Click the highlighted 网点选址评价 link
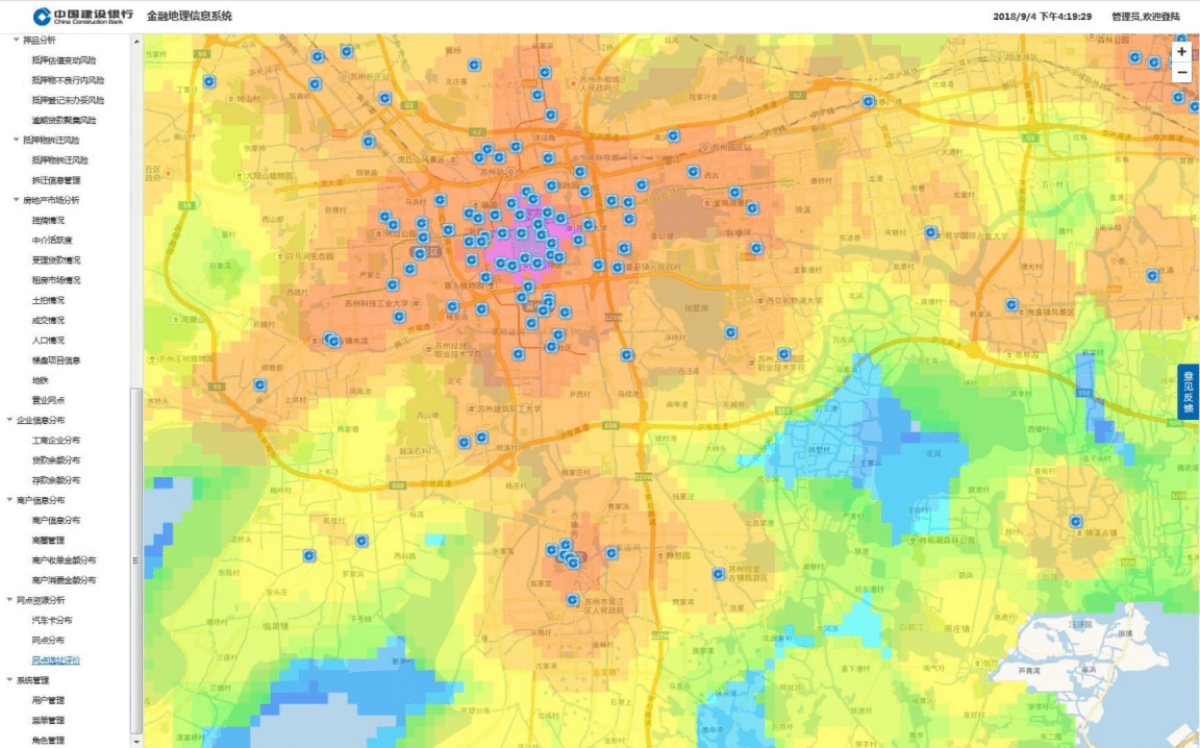1200x748 pixels. click(x=56, y=660)
